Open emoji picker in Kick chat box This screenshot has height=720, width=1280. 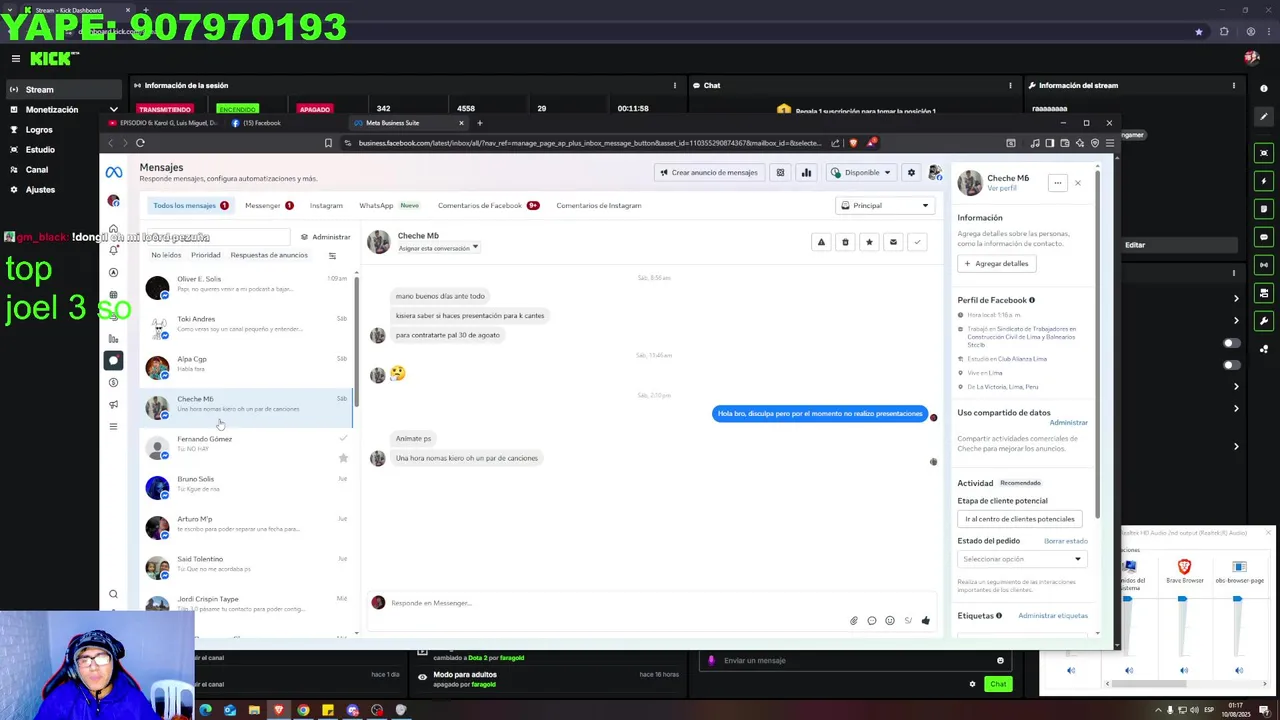coord(1000,660)
